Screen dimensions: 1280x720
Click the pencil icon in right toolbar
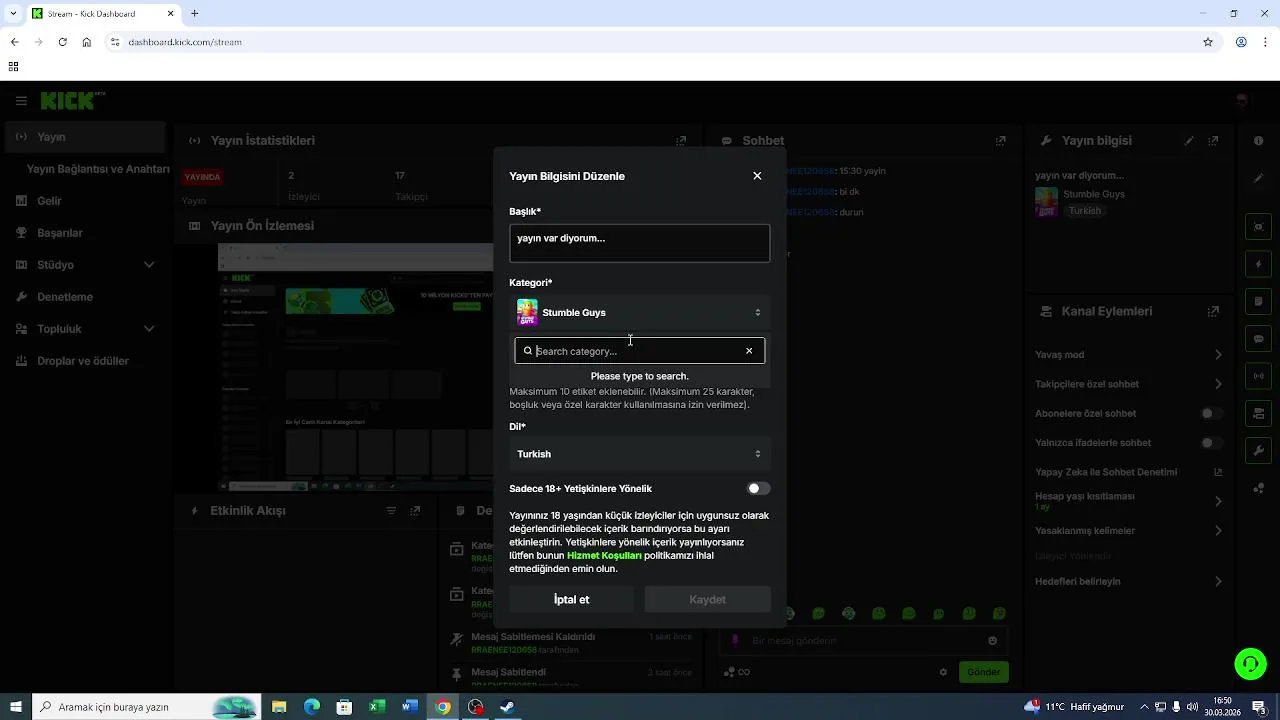(1259, 178)
